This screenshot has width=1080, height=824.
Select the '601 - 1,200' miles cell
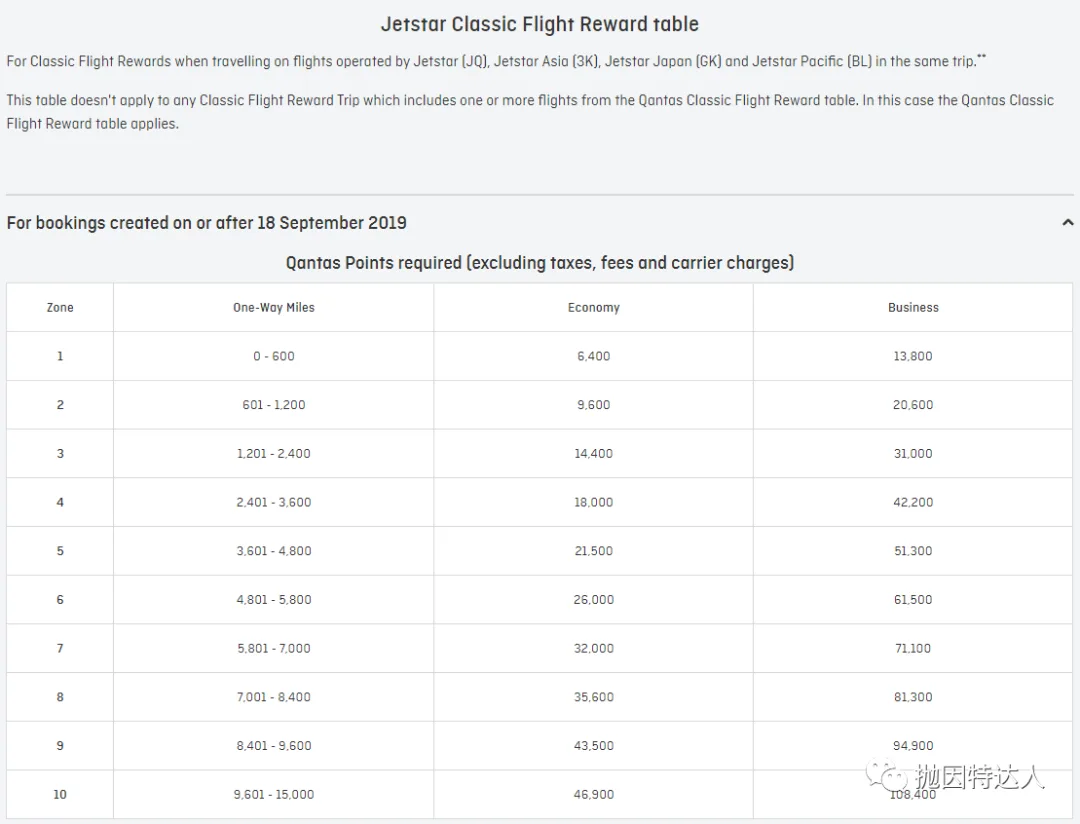point(273,405)
